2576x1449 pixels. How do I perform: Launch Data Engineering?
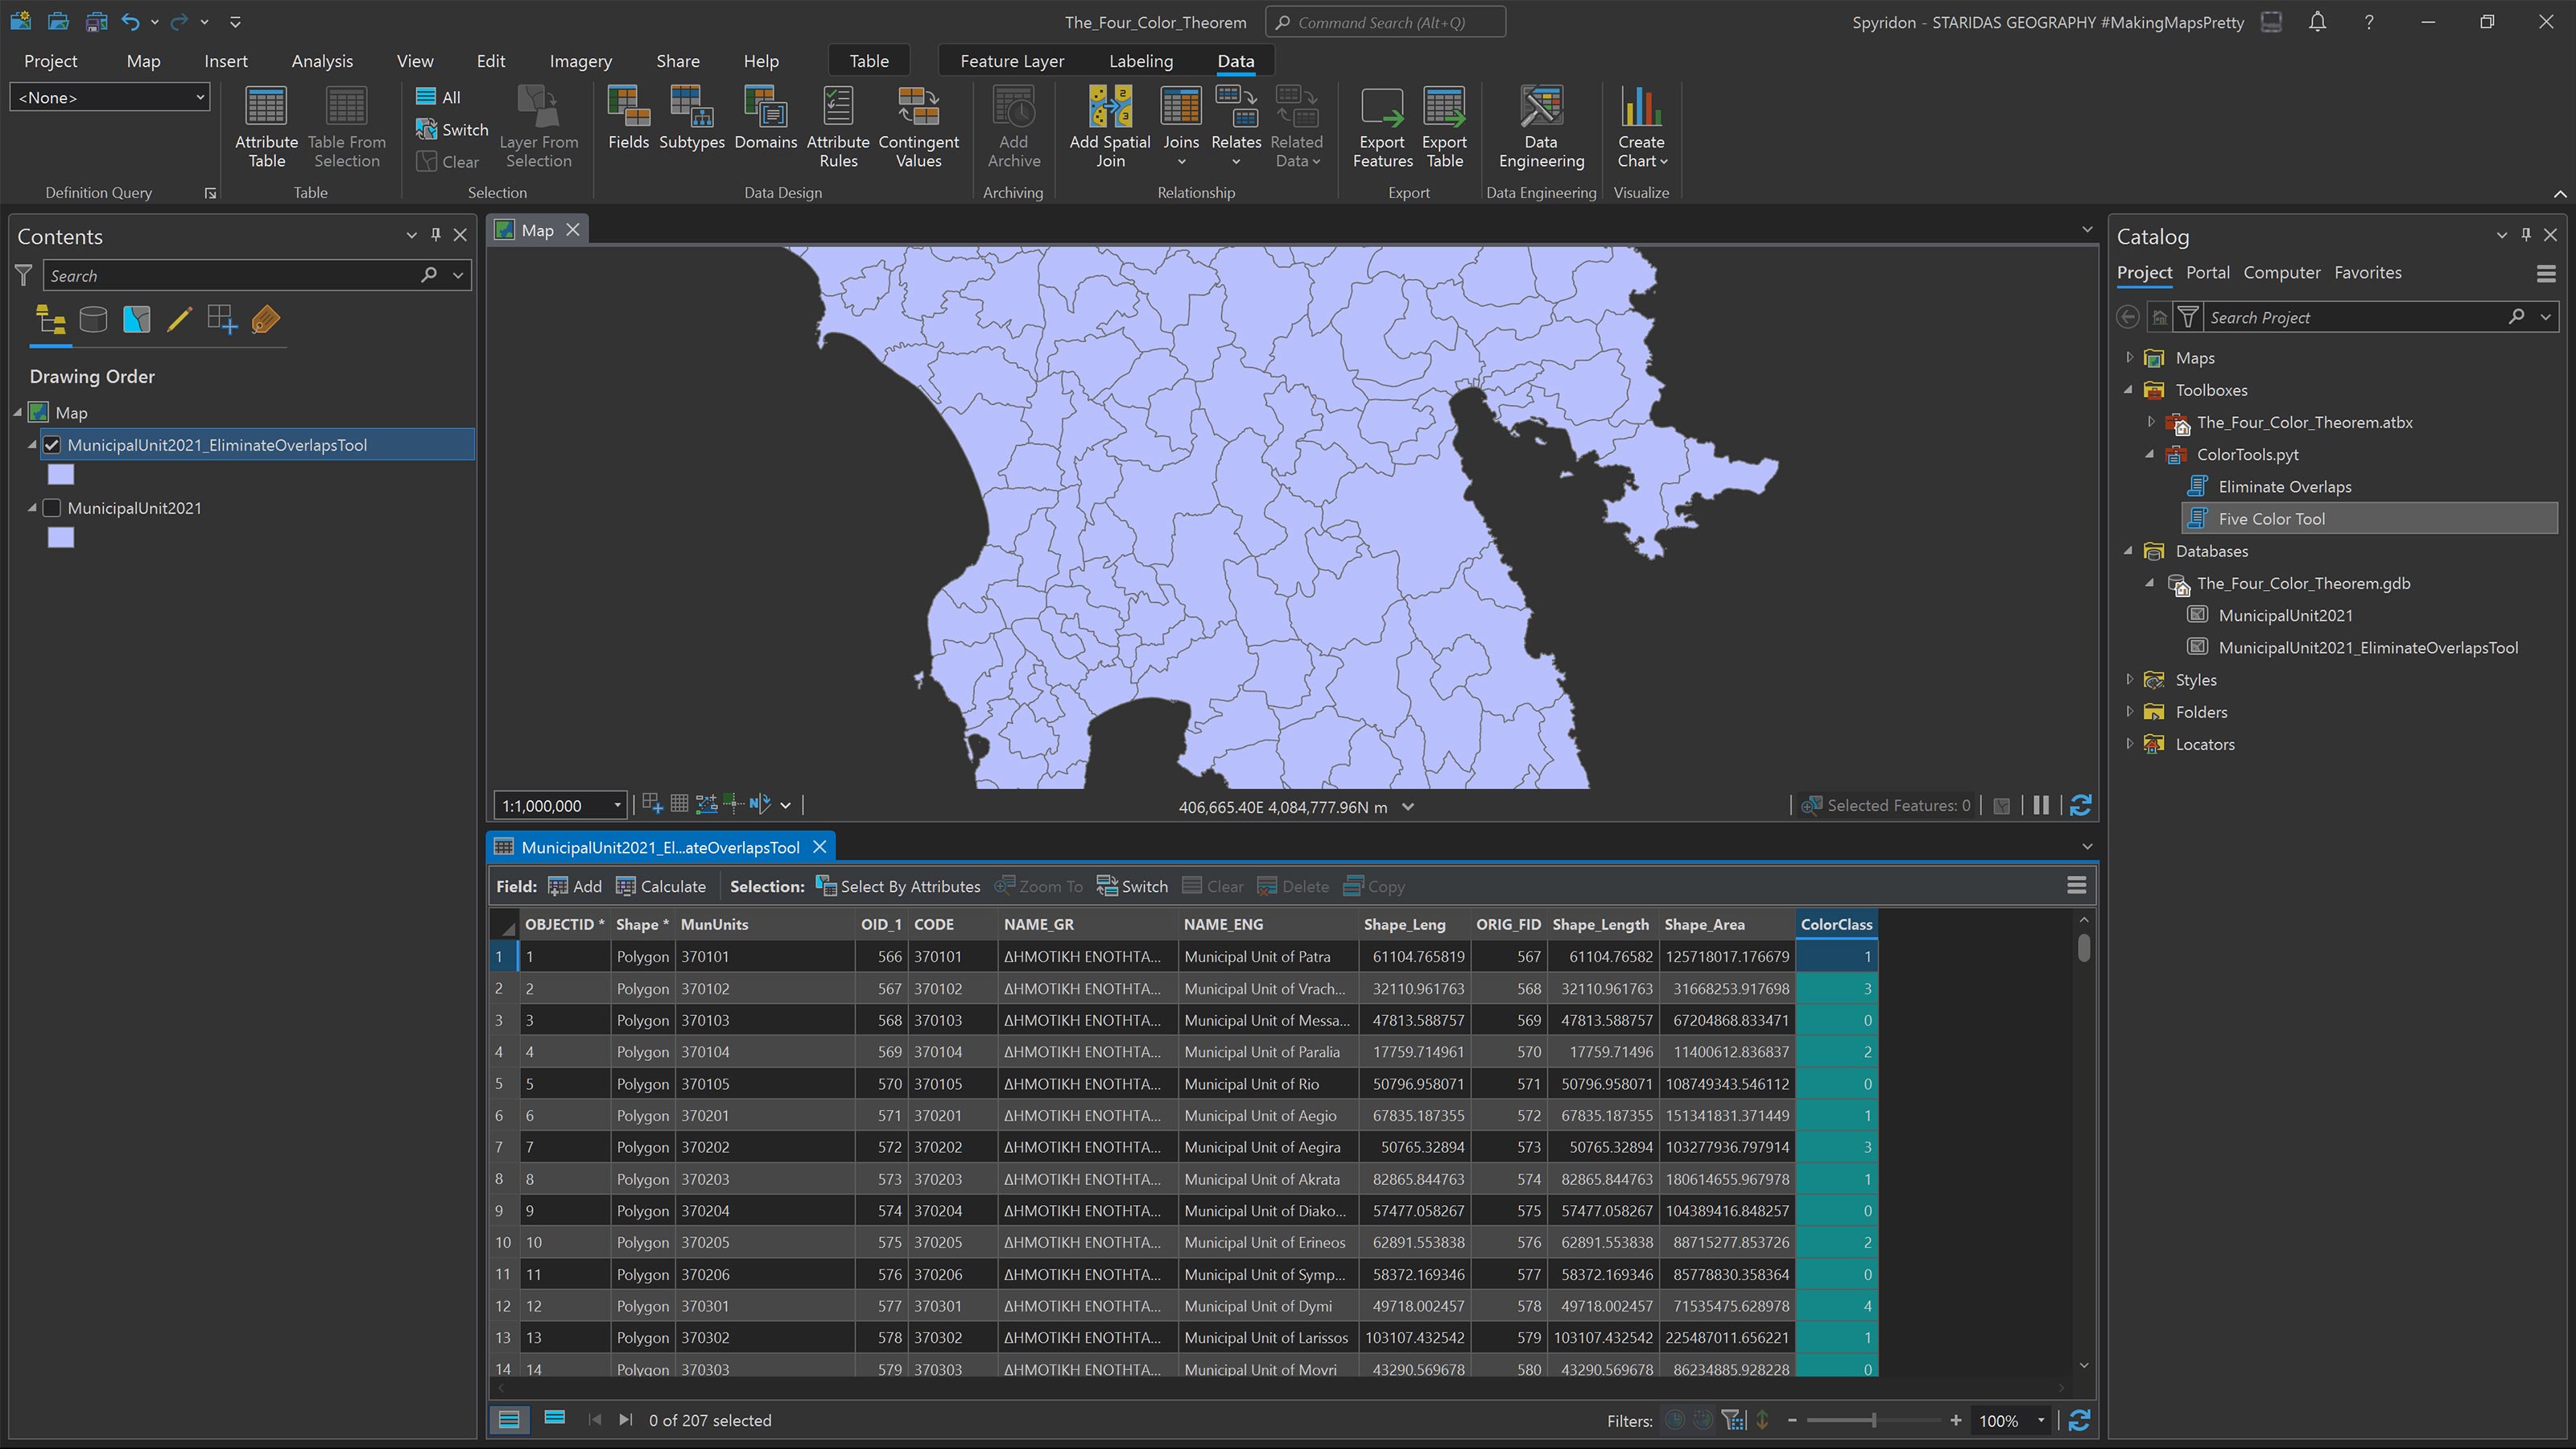tap(1540, 127)
